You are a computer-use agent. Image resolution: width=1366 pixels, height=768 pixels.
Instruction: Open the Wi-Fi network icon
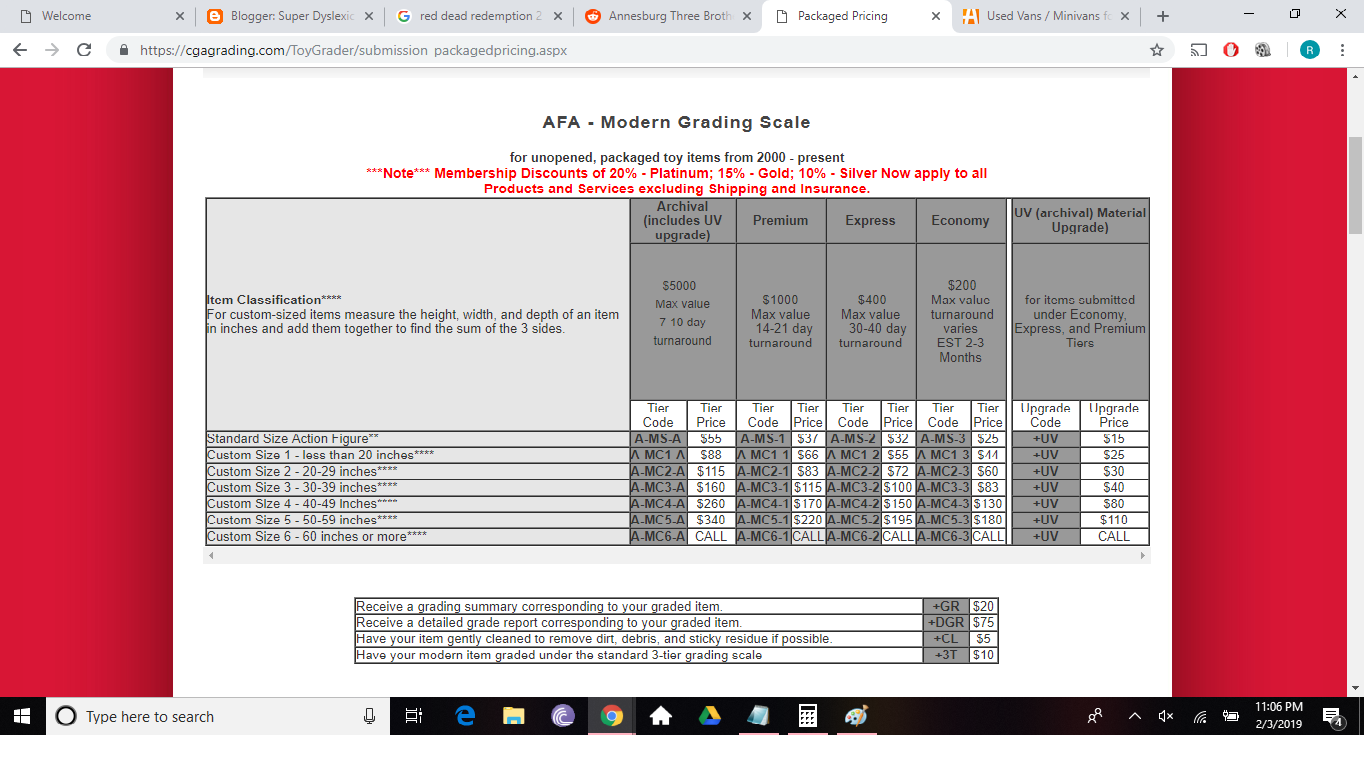pyautogui.click(x=1200, y=716)
